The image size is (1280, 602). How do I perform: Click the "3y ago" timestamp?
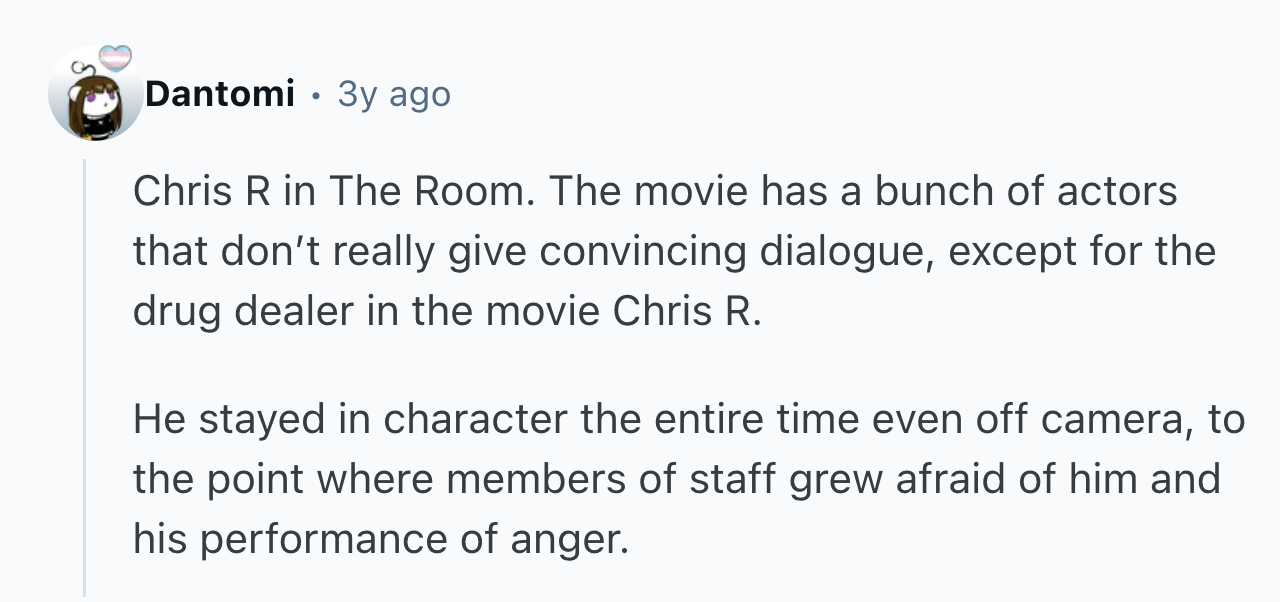pos(394,94)
